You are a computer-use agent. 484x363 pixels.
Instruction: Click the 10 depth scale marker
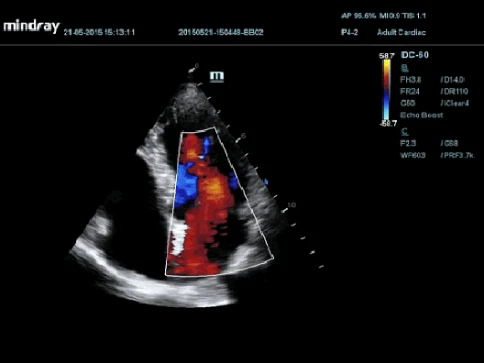(292, 205)
